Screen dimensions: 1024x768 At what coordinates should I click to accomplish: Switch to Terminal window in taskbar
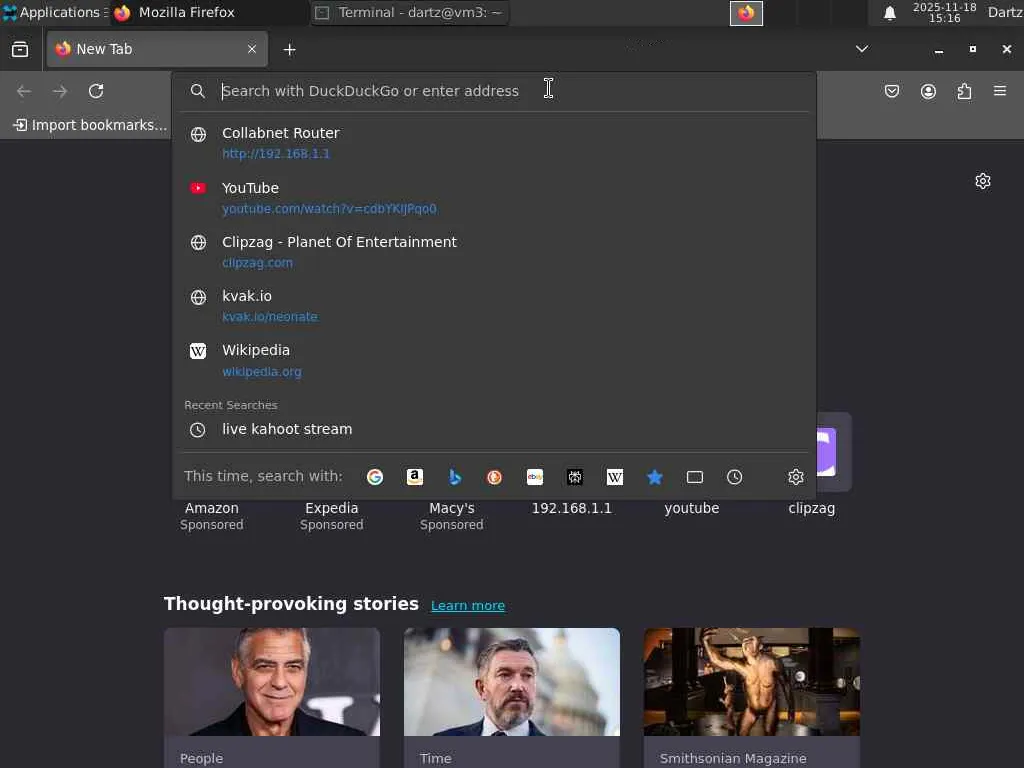[x=409, y=12]
